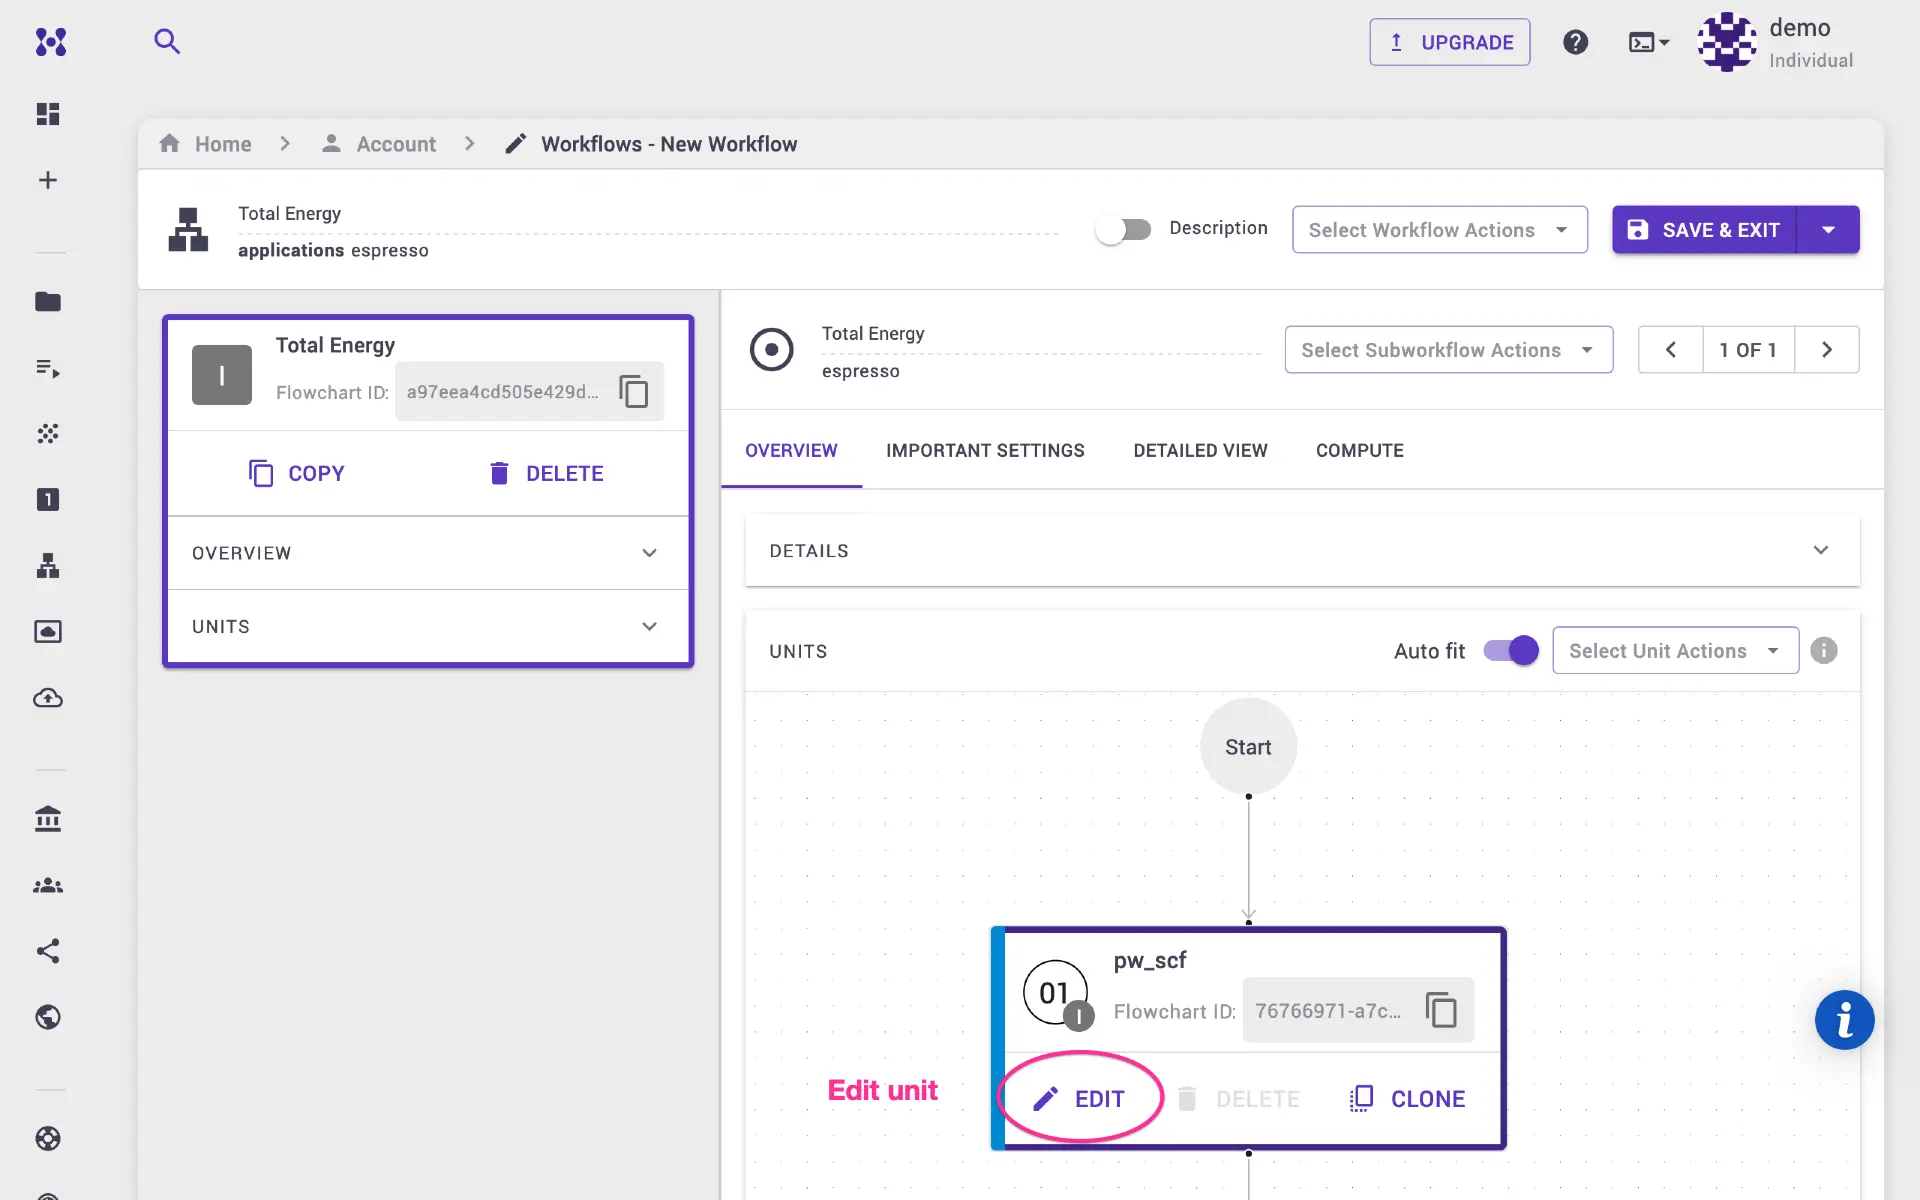Click EDIT on the pw_scf unit

point(1080,1099)
